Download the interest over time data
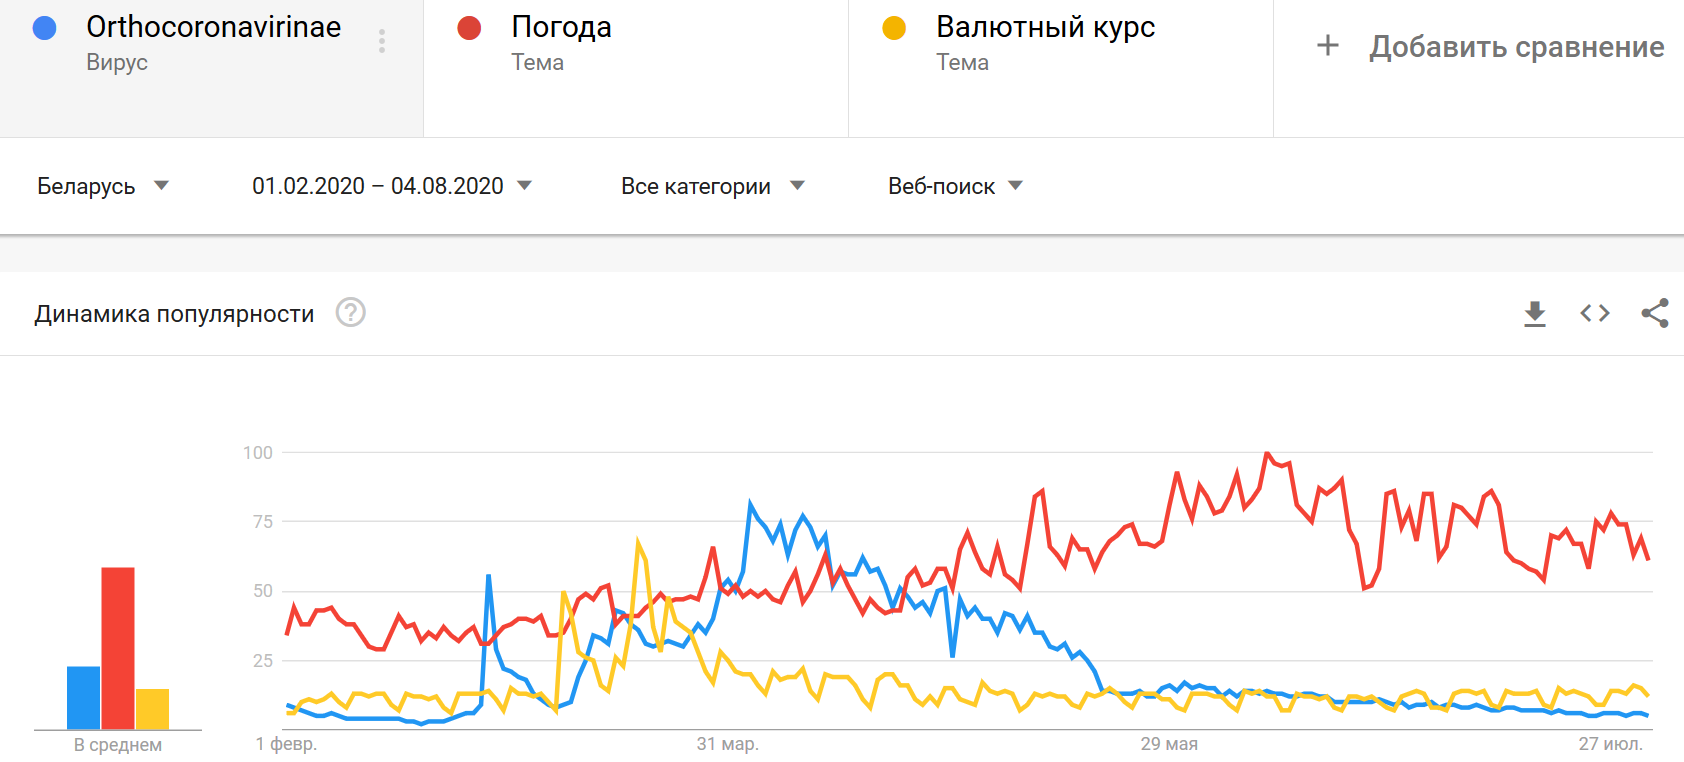The image size is (1684, 762). coord(1534,314)
